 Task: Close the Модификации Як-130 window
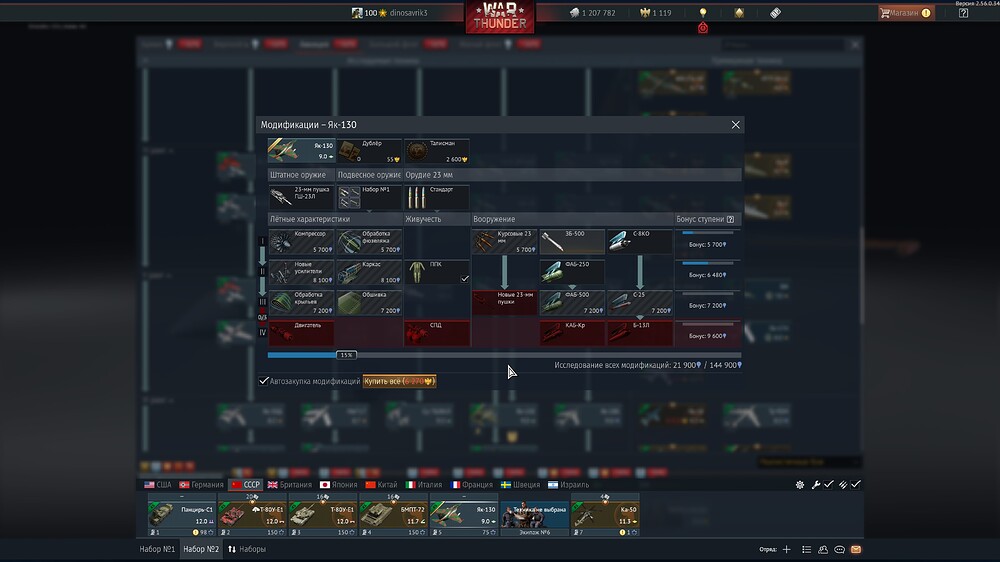click(x=735, y=124)
